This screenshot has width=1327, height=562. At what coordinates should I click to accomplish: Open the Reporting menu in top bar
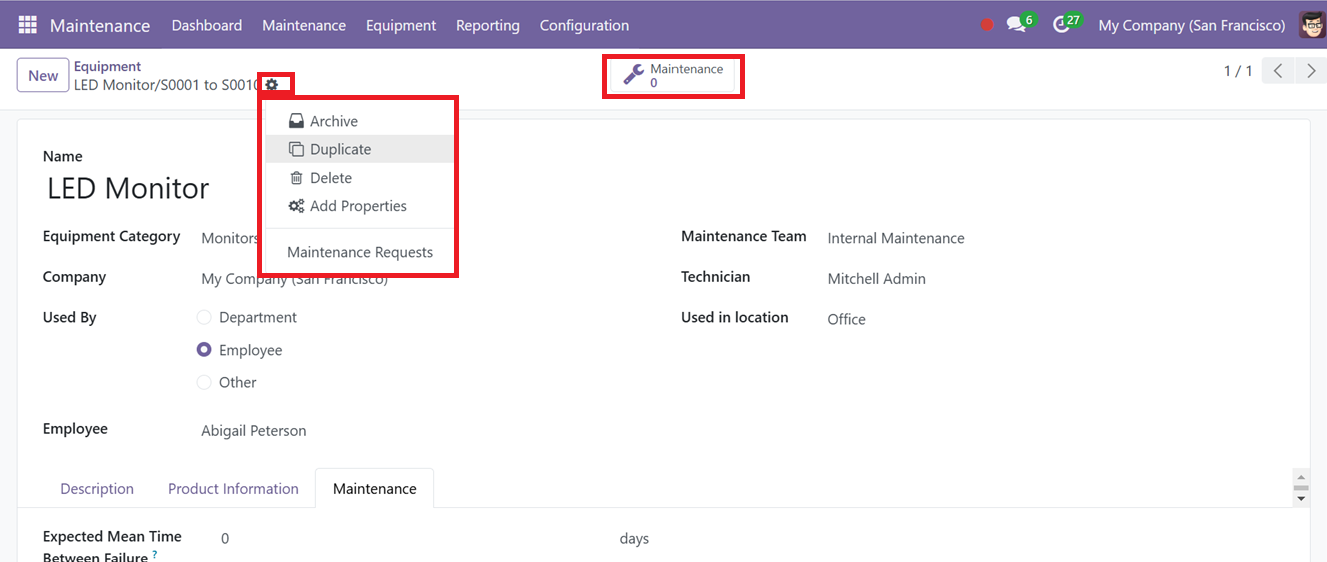click(x=488, y=25)
